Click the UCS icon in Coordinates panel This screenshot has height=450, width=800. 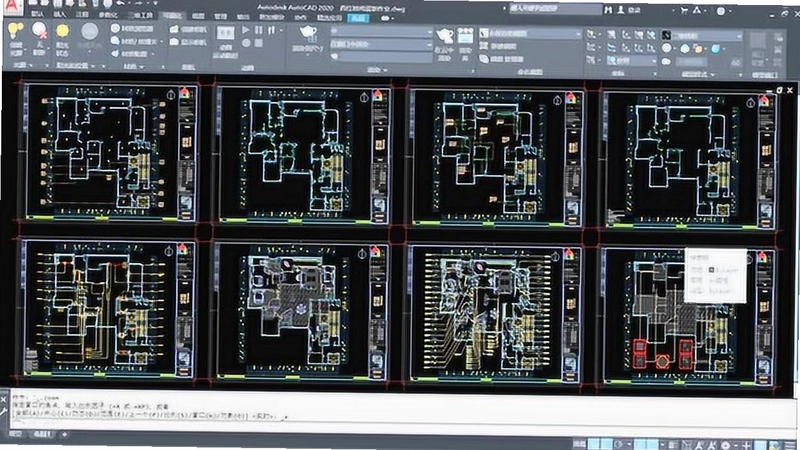point(591,35)
